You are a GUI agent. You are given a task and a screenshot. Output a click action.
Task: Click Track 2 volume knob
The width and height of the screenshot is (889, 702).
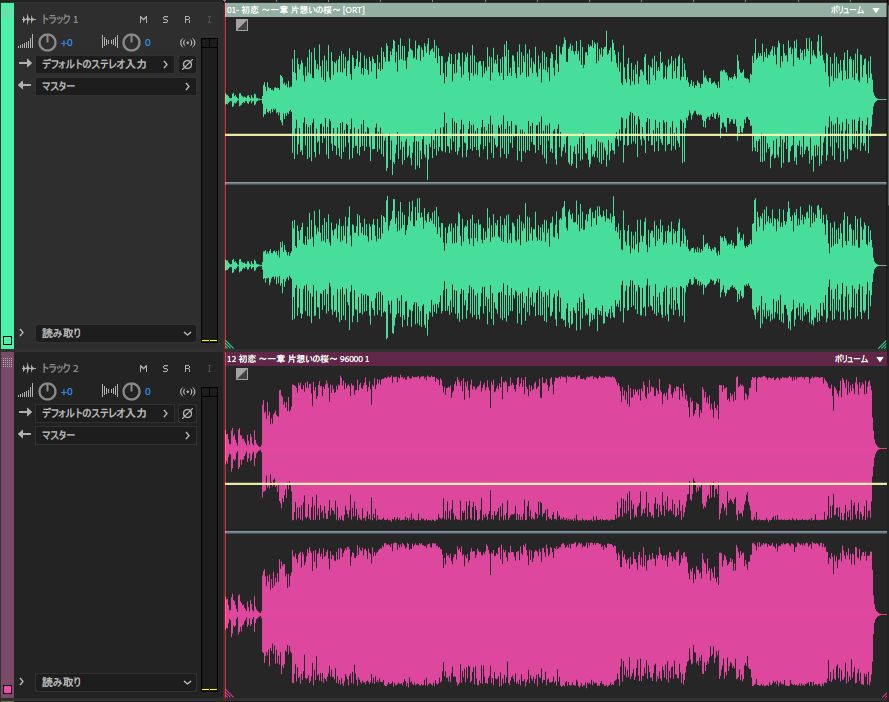(x=47, y=391)
